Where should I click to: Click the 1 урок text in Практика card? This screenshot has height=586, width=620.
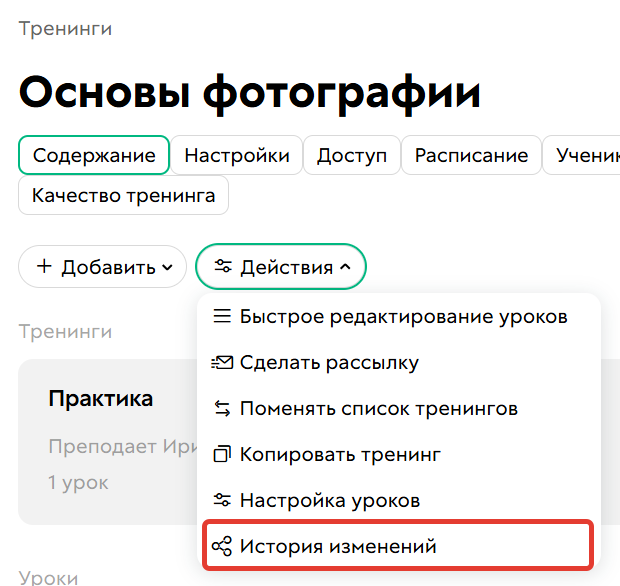(x=78, y=482)
